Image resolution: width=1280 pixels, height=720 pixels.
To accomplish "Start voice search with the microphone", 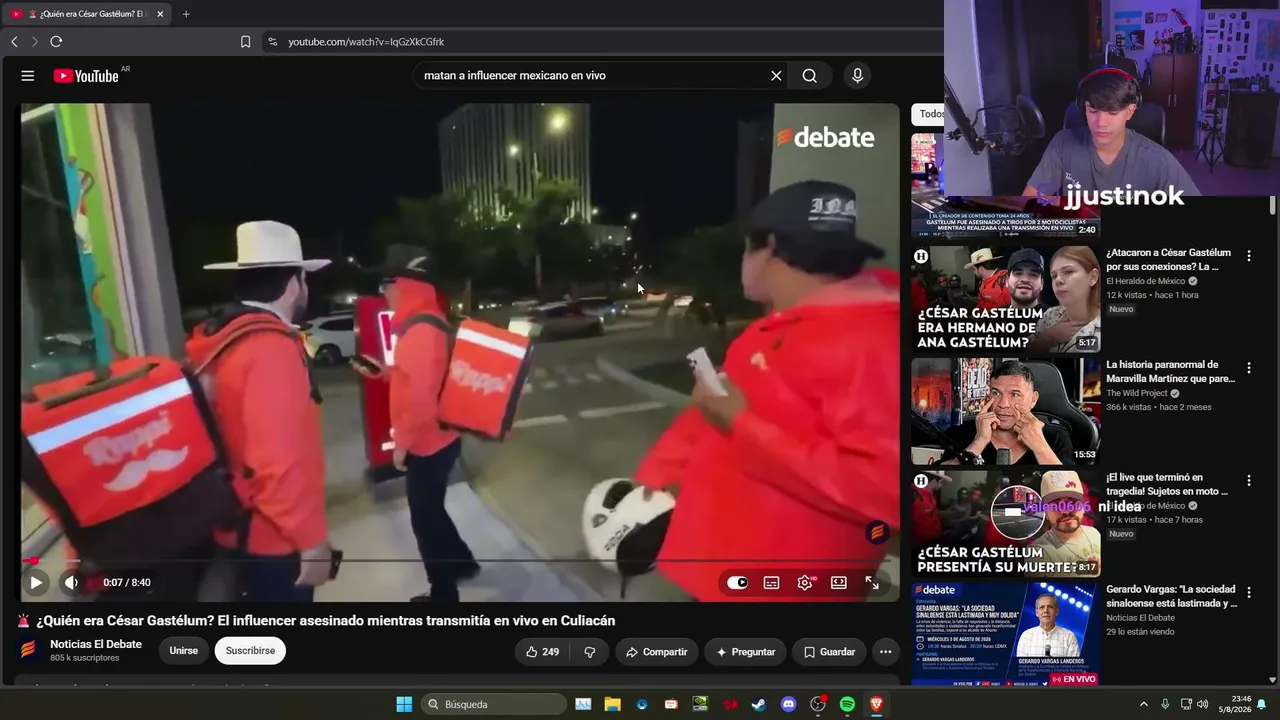I will coord(857,76).
